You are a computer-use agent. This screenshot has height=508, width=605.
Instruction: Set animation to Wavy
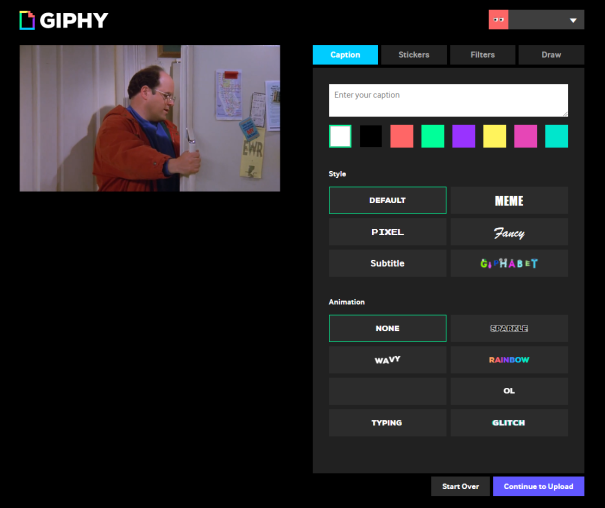[x=388, y=360]
